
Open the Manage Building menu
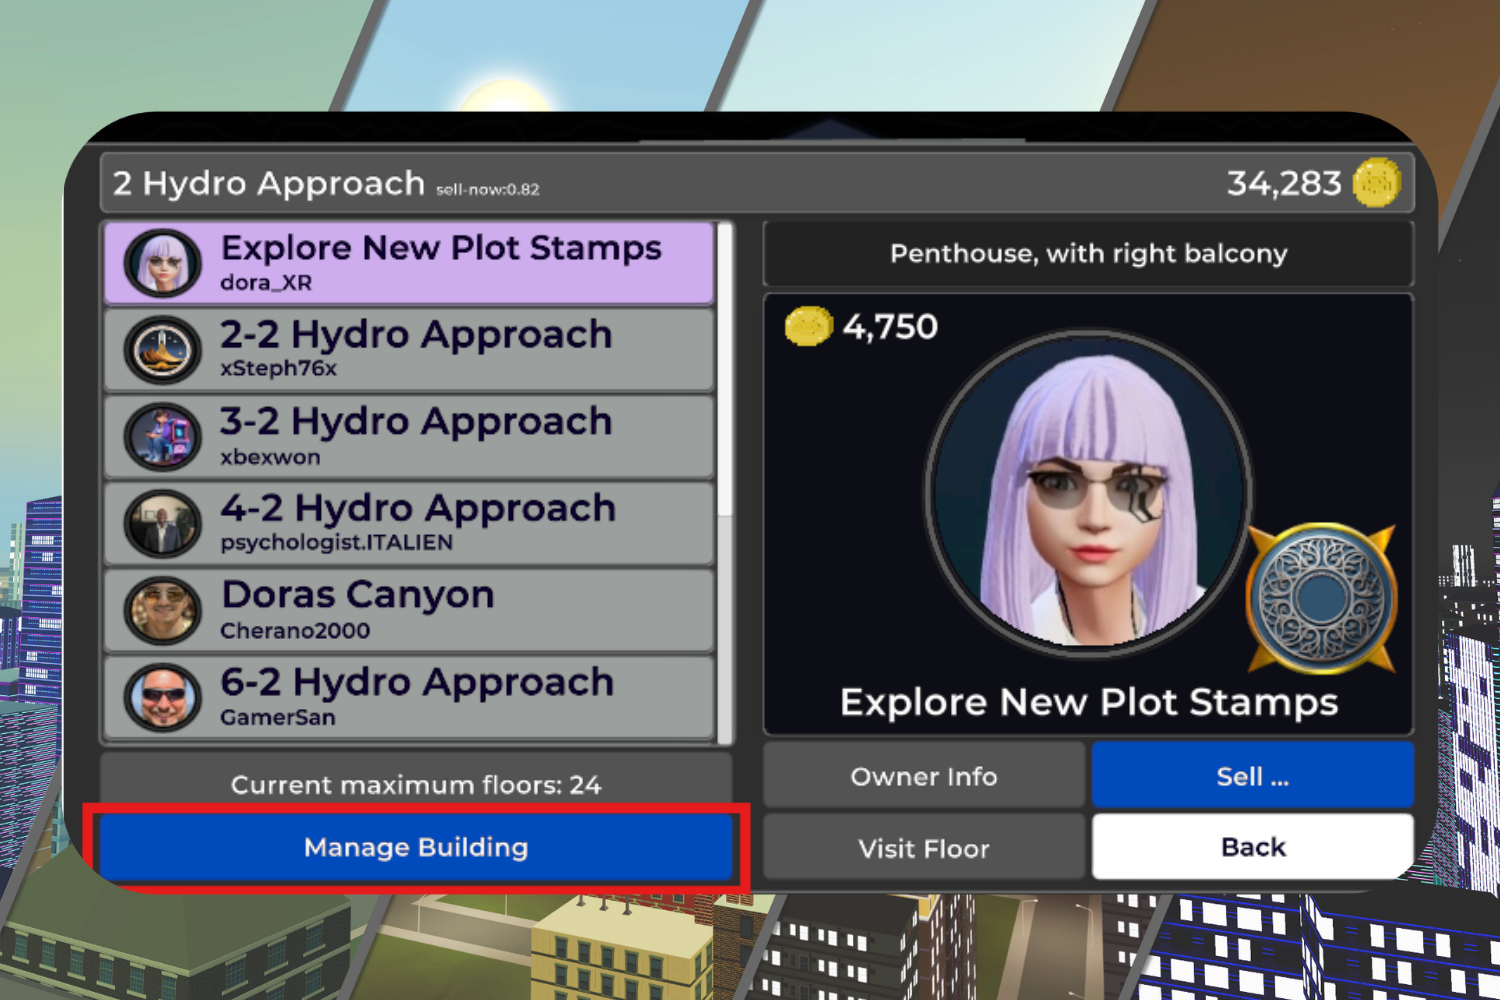click(416, 848)
